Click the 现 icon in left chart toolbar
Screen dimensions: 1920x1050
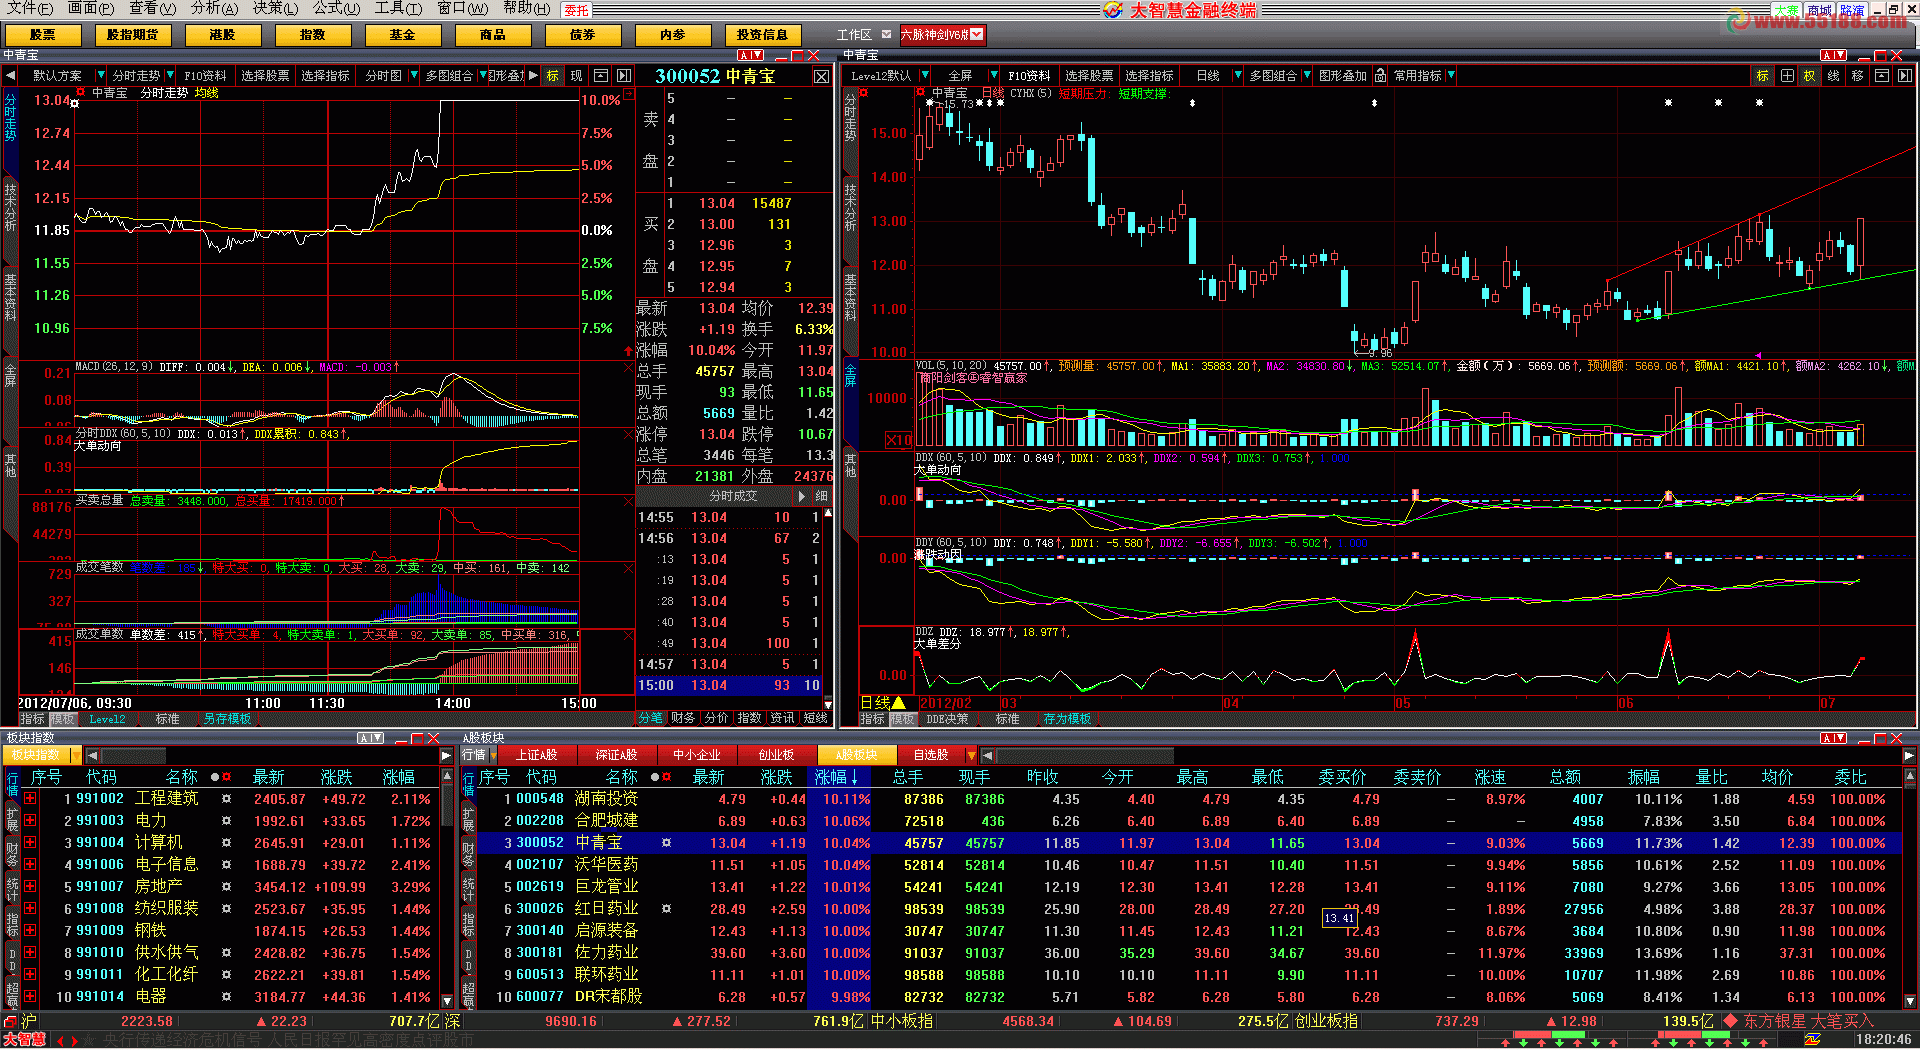pyautogui.click(x=577, y=76)
